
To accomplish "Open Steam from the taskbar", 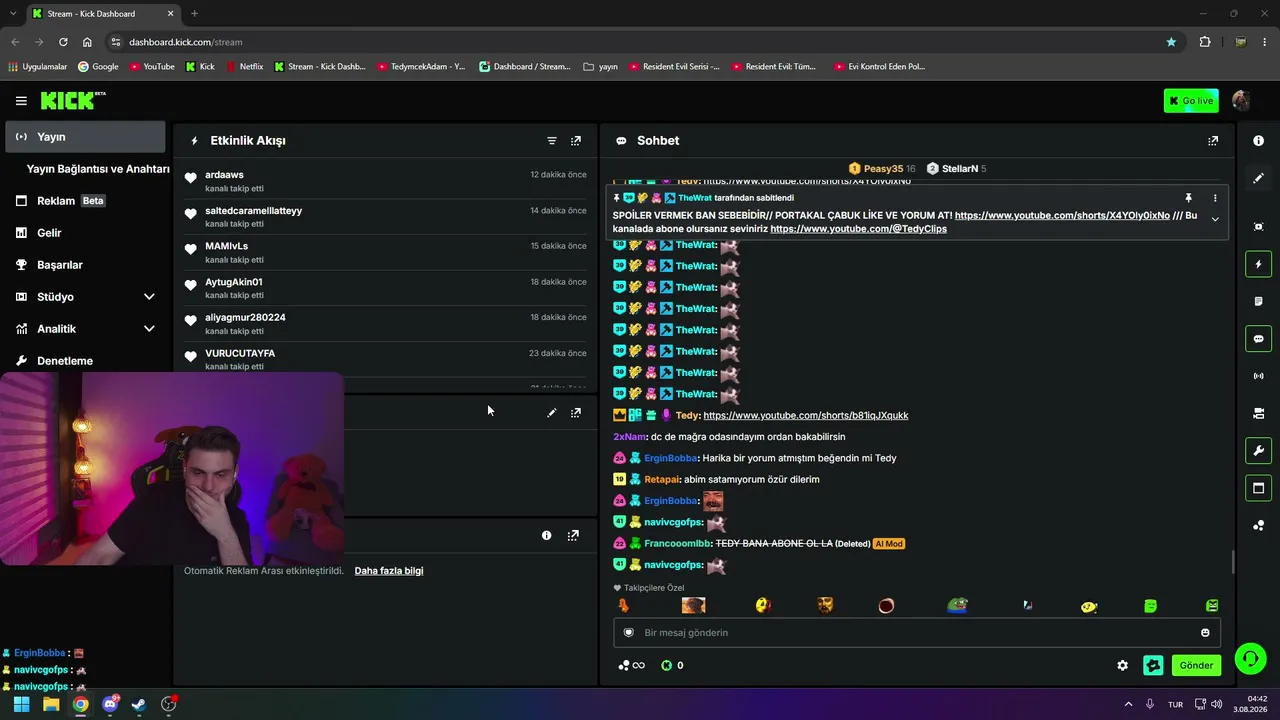I will [x=139, y=704].
